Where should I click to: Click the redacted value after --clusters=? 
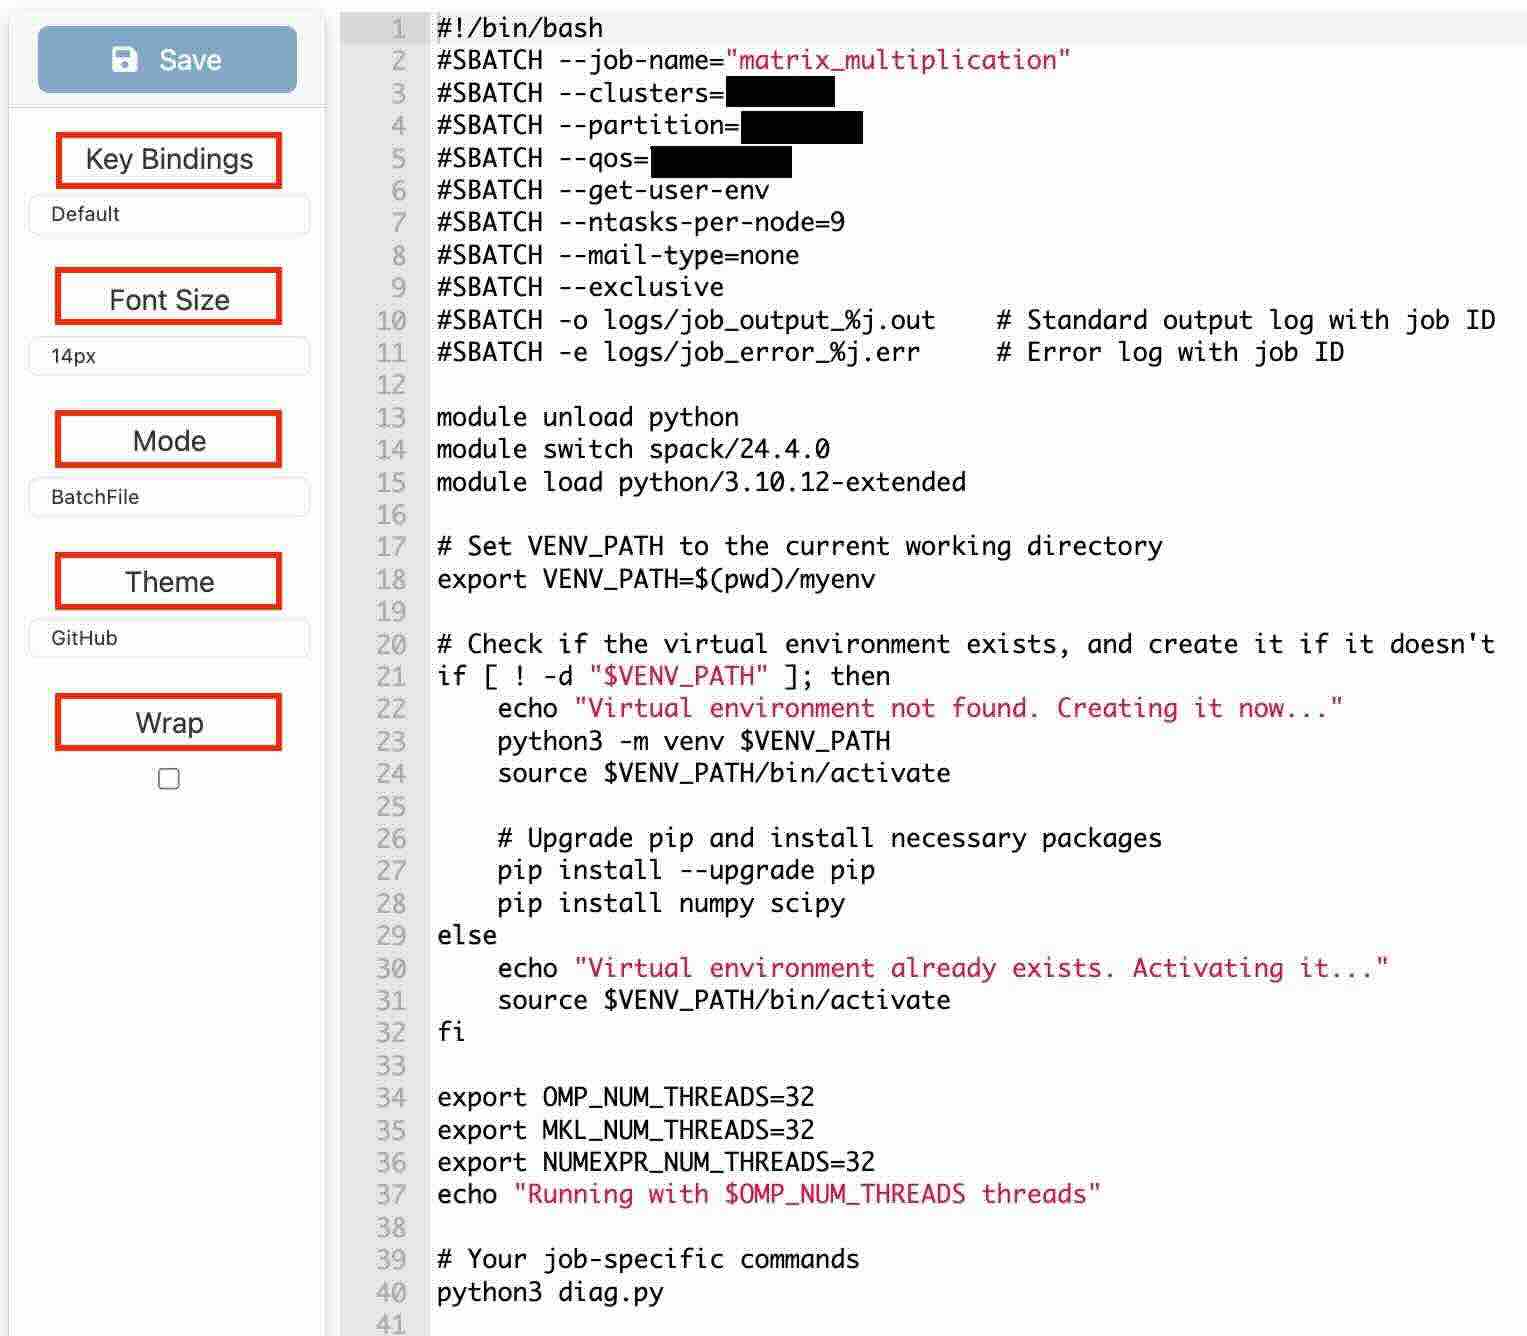click(x=780, y=94)
